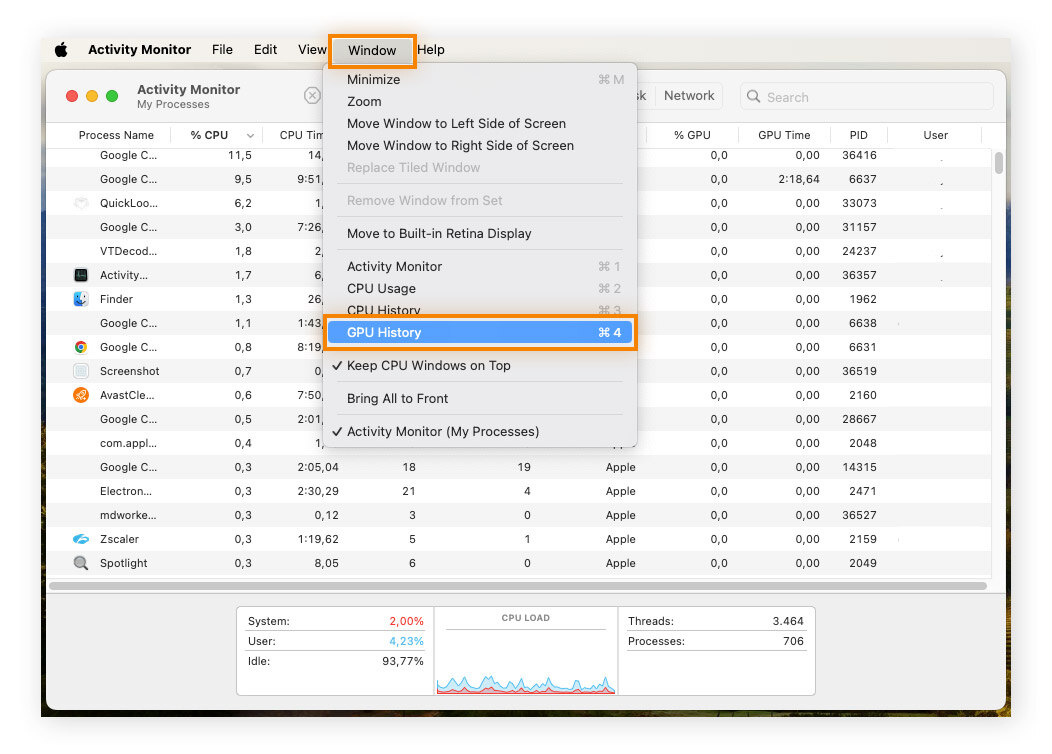This screenshot has height=754, width=1052.
Task: Click the Screenshot process icon
Action: point(81,371)
